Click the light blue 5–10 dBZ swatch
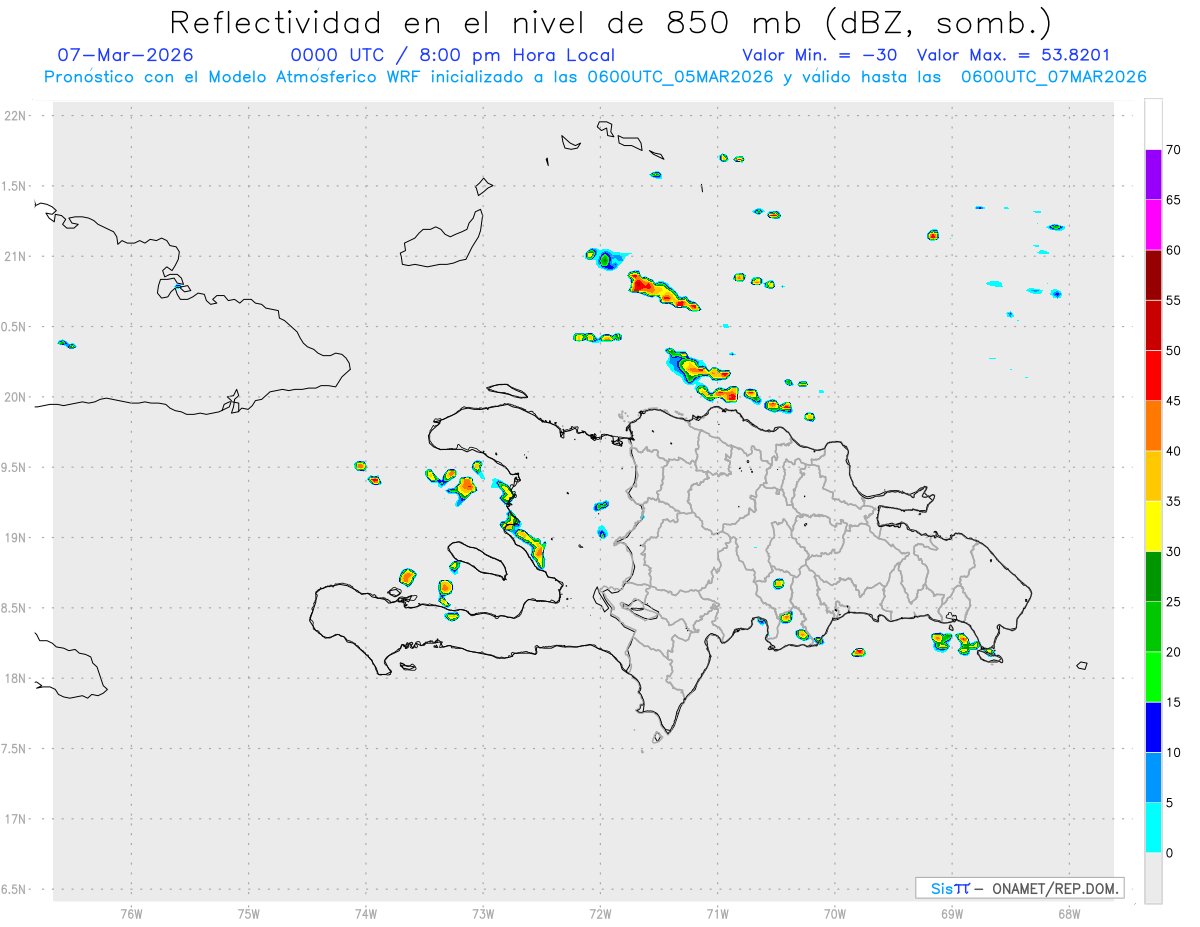The height and width of the screenshot is (927, 1200). coord(1153,777)
